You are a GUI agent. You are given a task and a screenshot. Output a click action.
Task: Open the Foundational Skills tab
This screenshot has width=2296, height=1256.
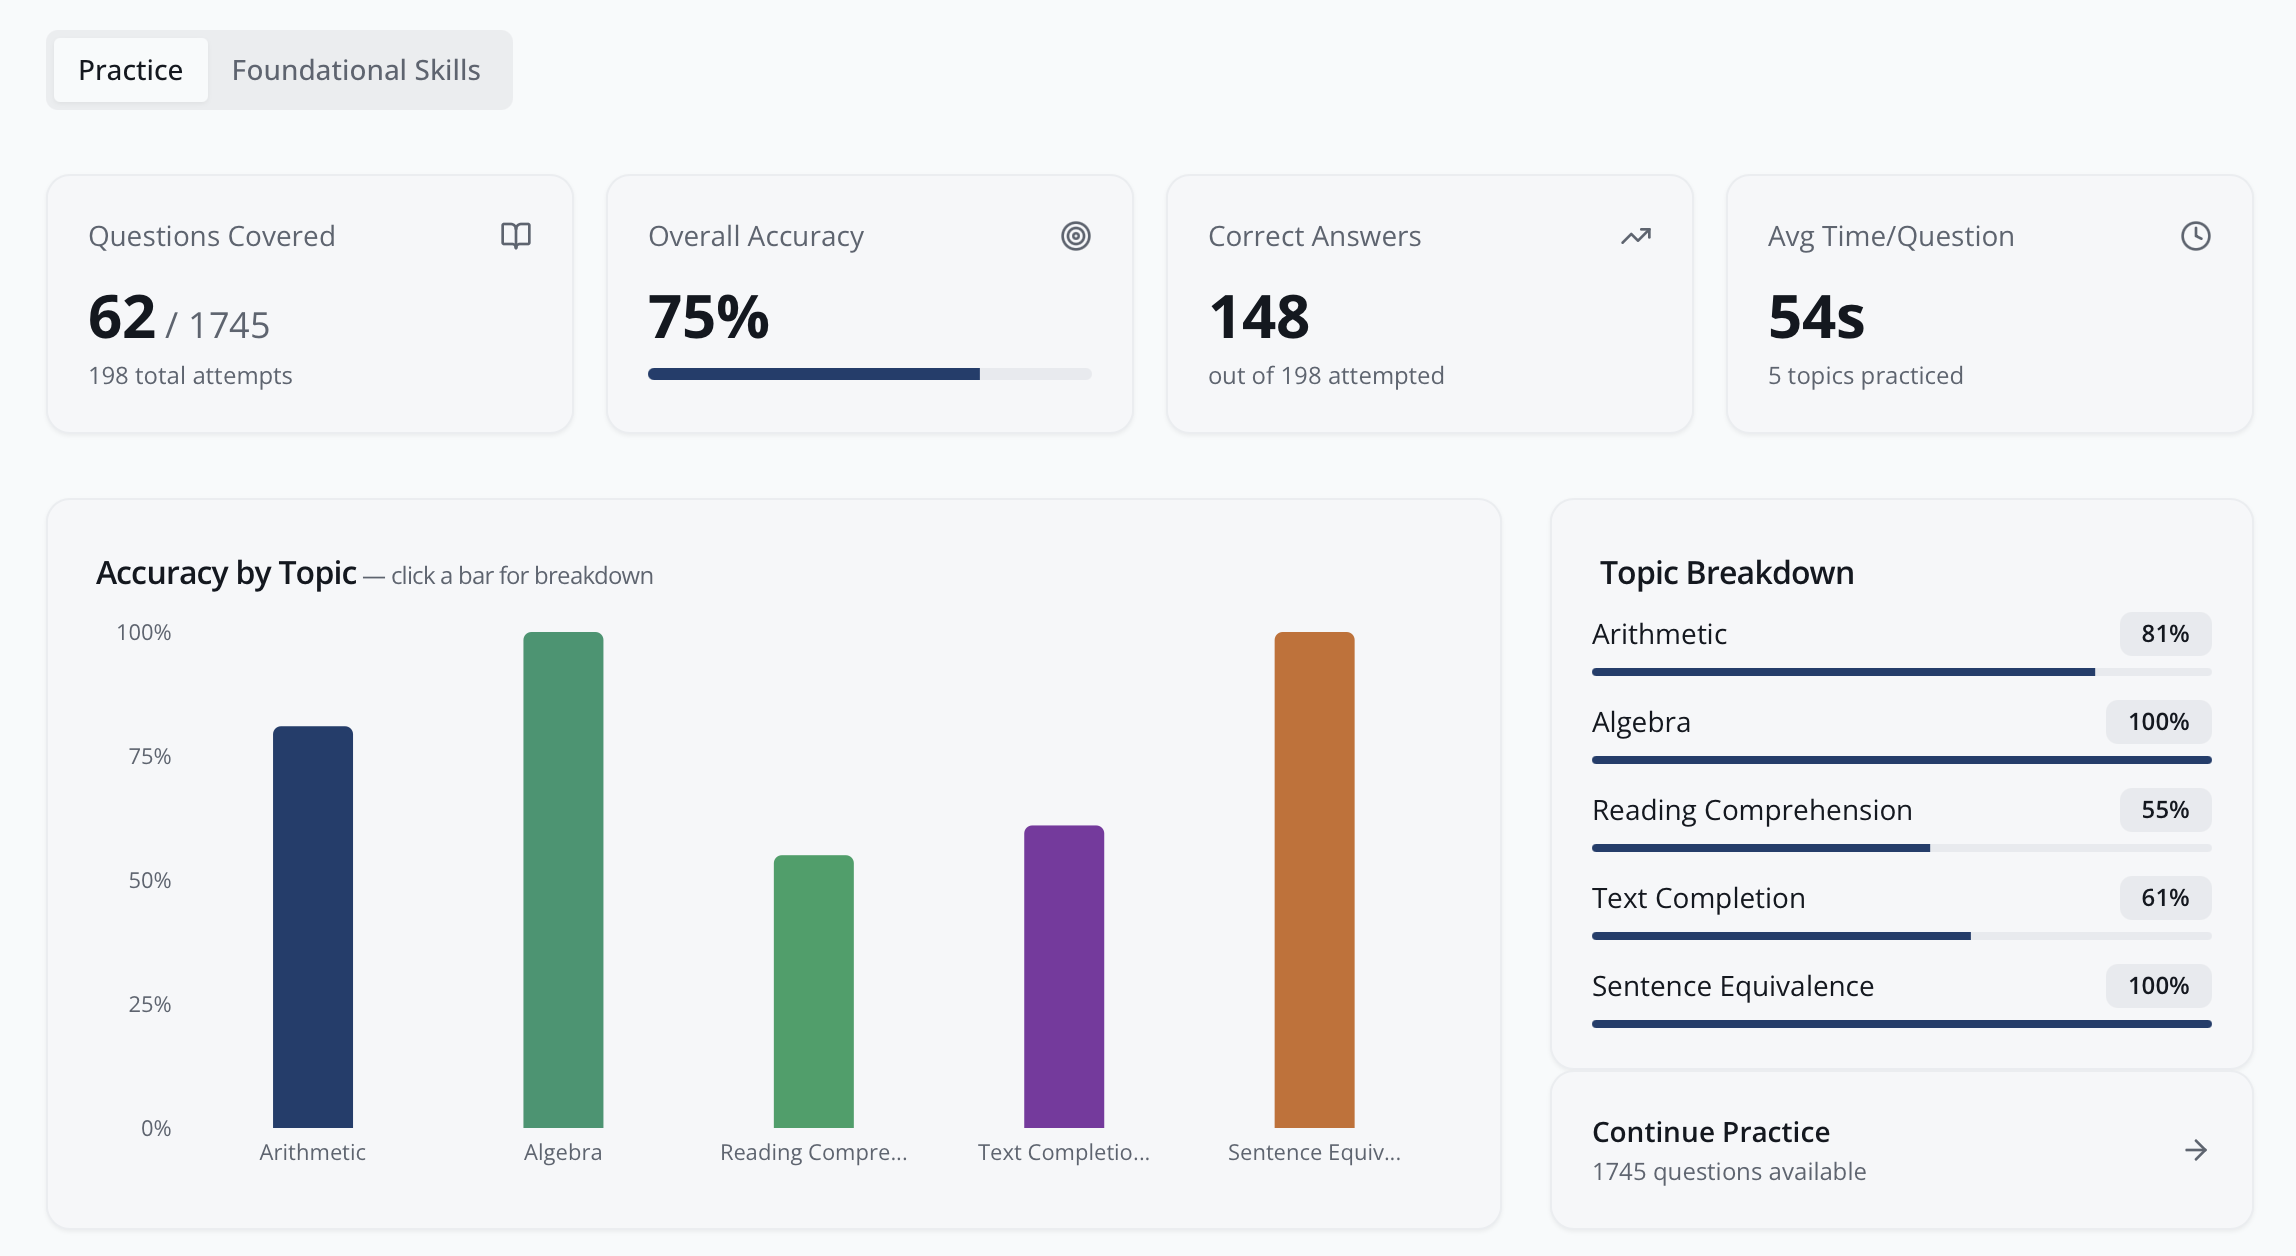[x=356, y=70]
